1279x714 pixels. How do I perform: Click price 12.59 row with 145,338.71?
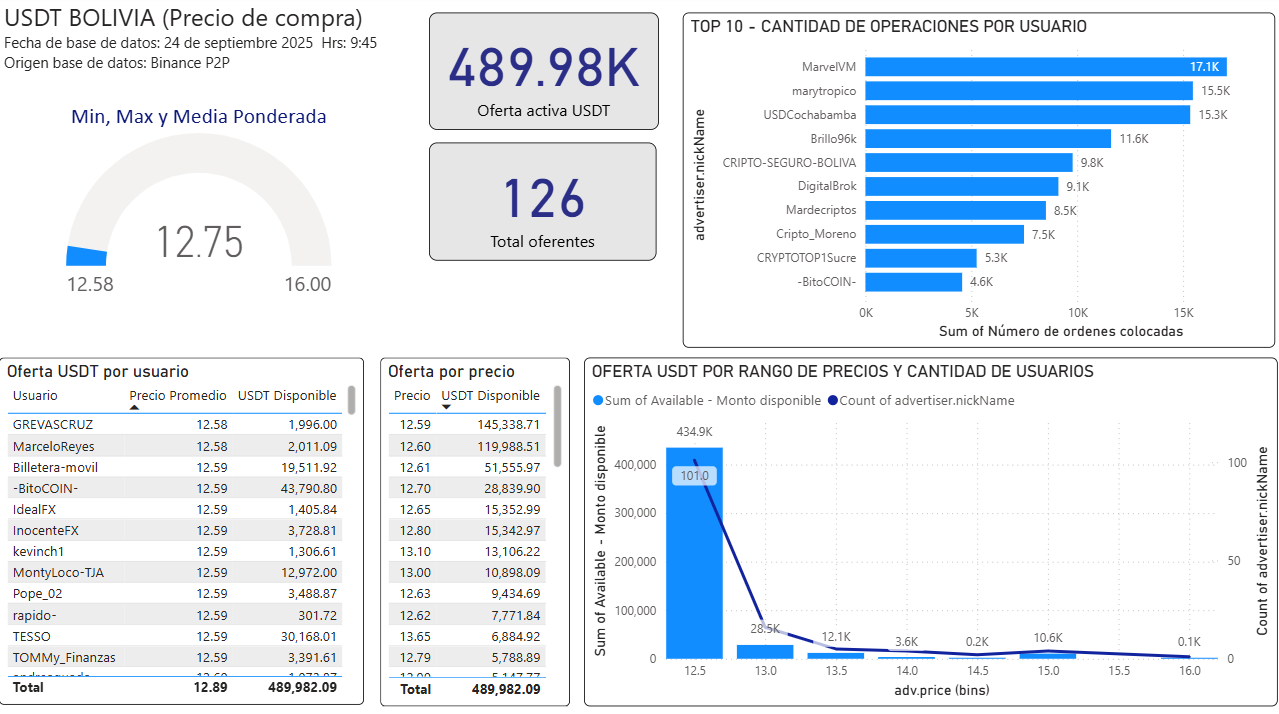point(467,425)
